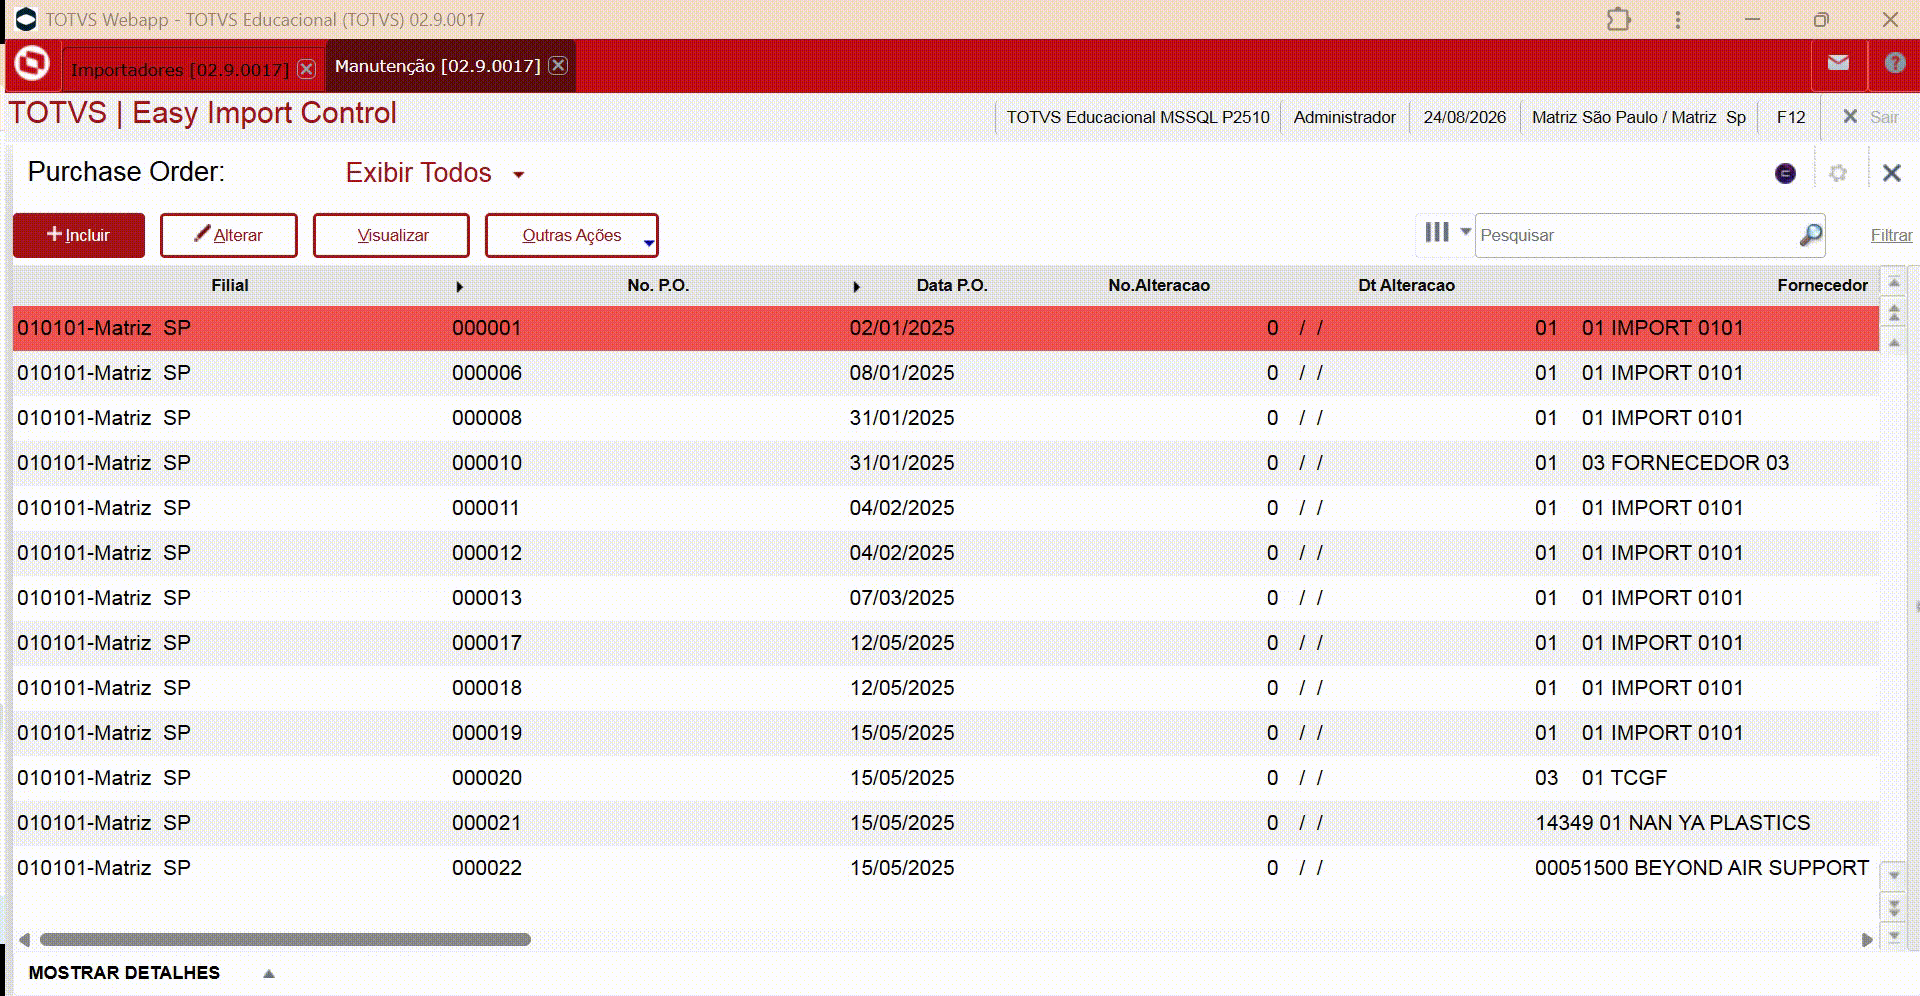Open the Filtrar link

pyautogui.click(x=1891, y=235)
